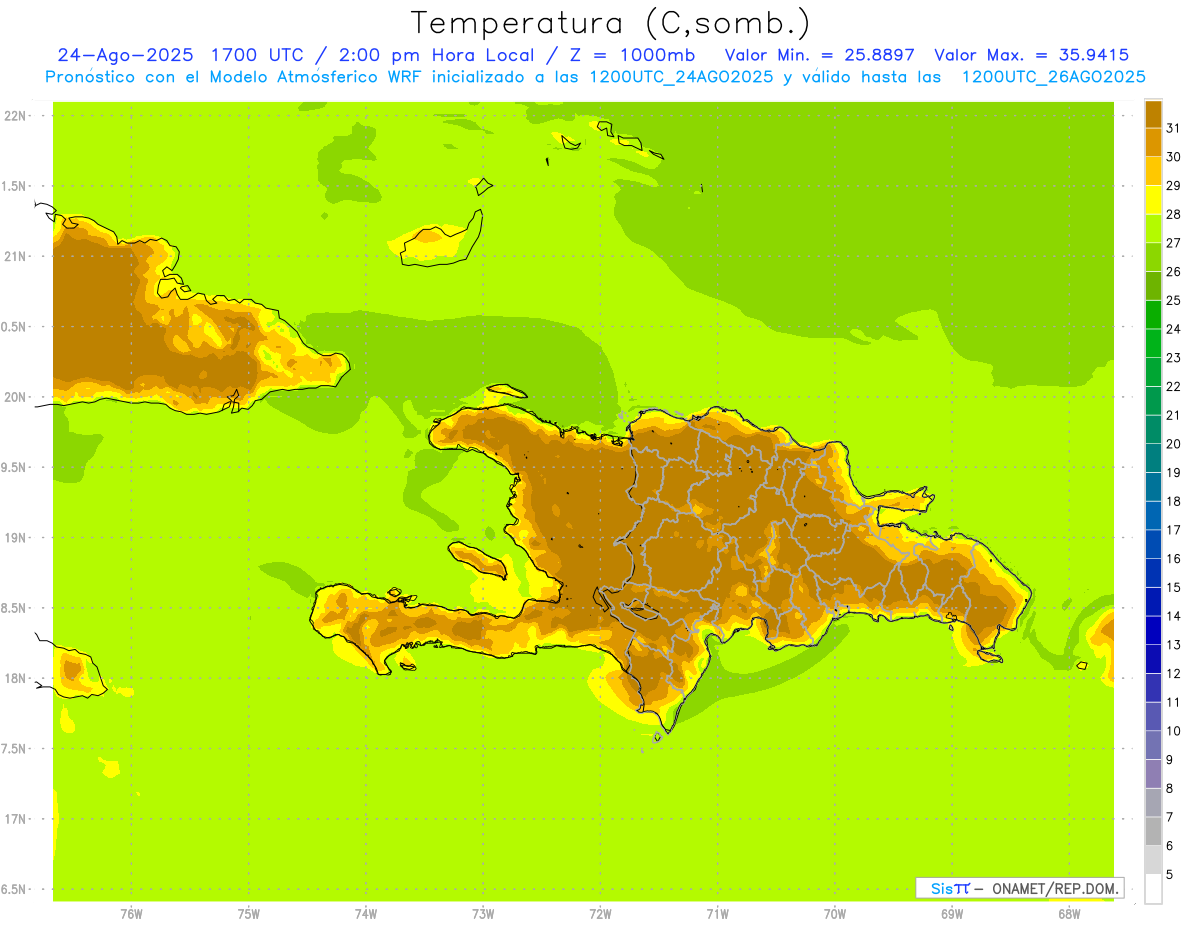Click the '19N' latitude label
Viewport: 1200px width, 927px height.
pos(15,538)
